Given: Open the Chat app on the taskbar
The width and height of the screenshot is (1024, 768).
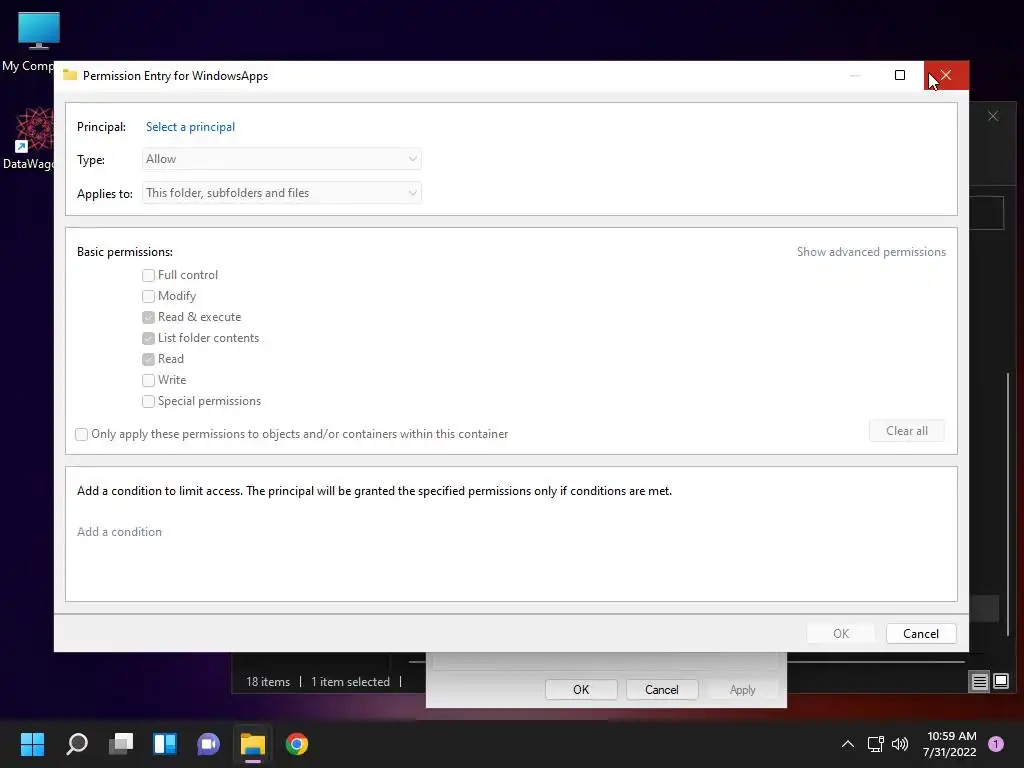Looking at the screenshot, I should (208, 744).
